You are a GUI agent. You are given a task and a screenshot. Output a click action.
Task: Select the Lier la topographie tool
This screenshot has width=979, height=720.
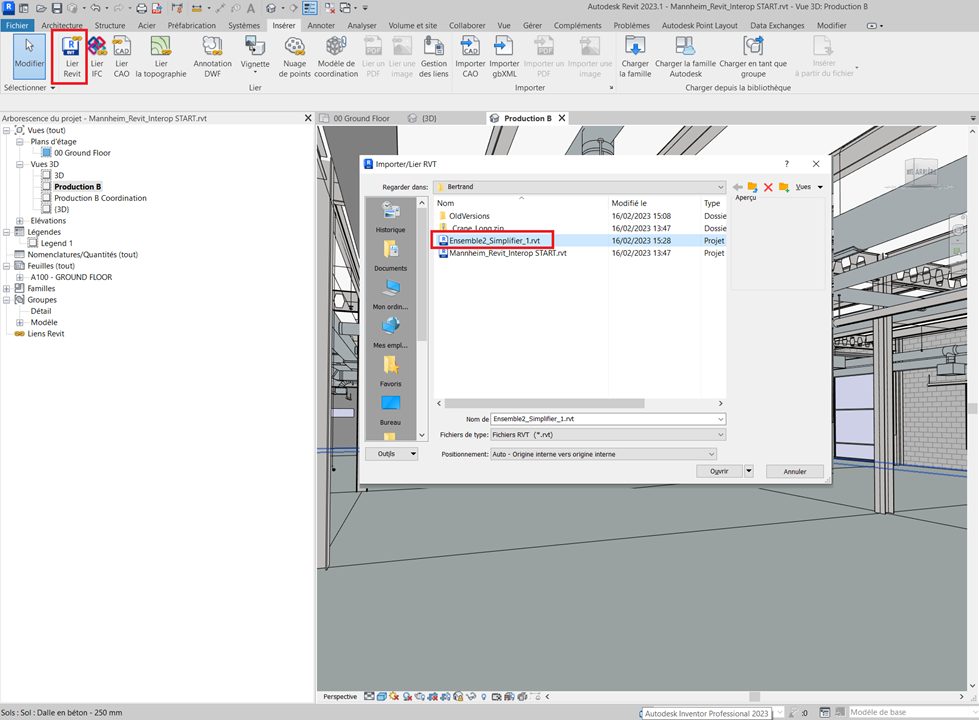[160, 57]
